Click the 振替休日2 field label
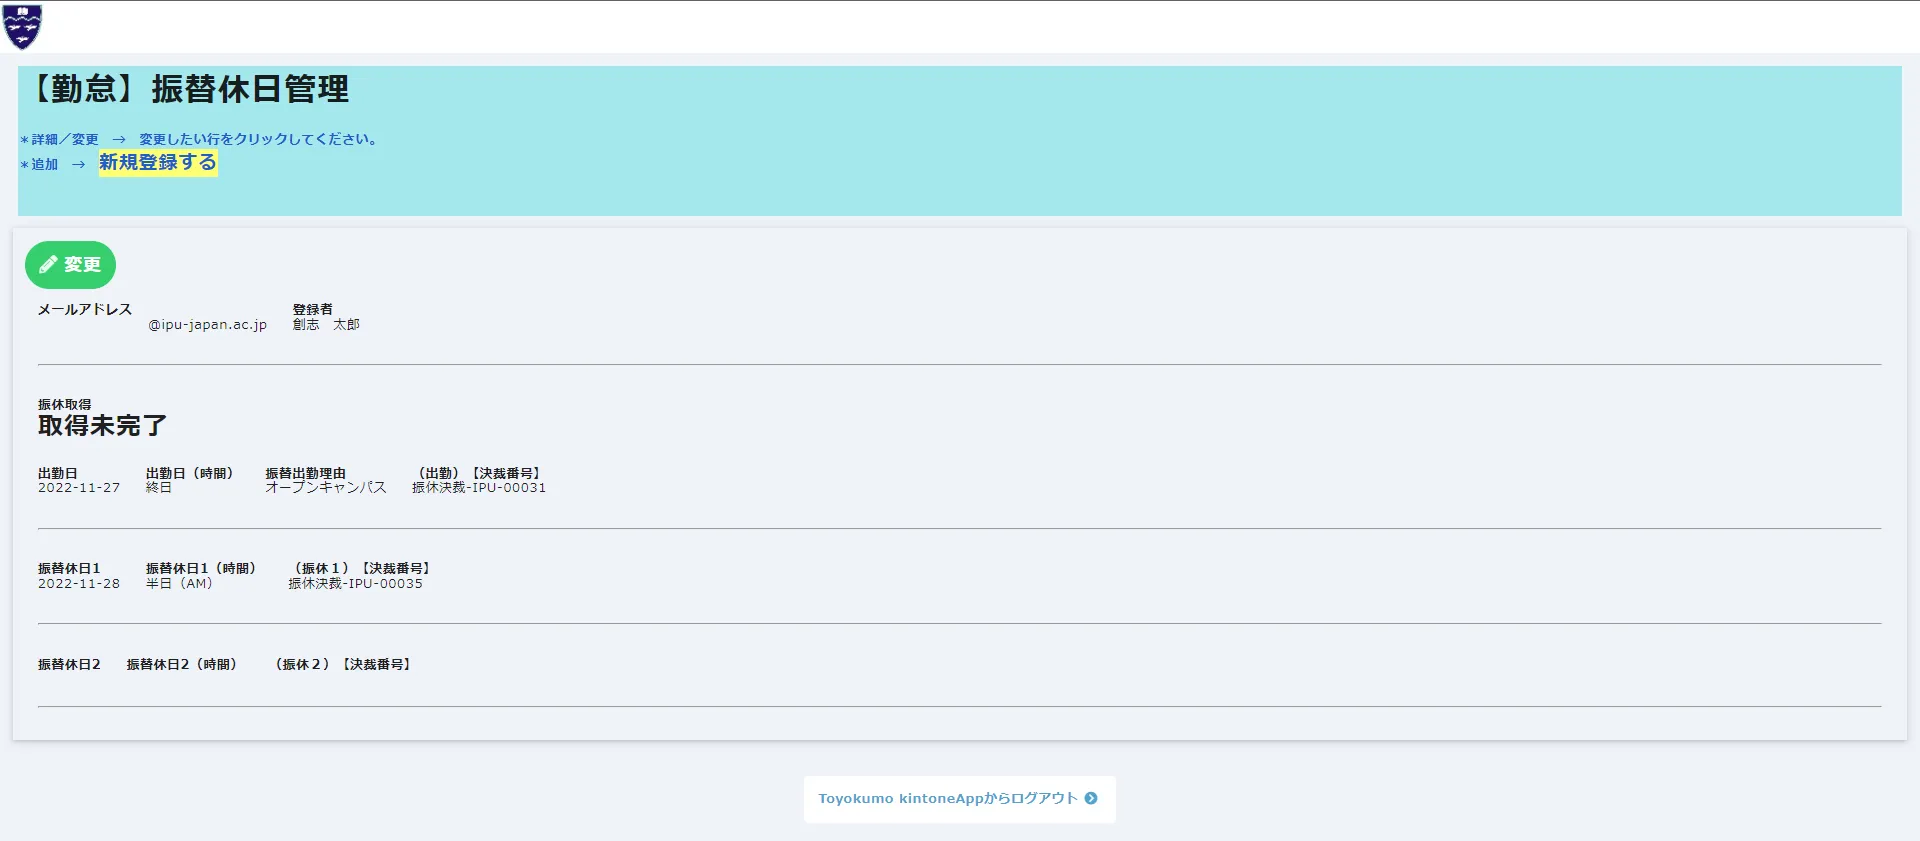Viewport: 1920px width, 841px height. pos(69,664)
